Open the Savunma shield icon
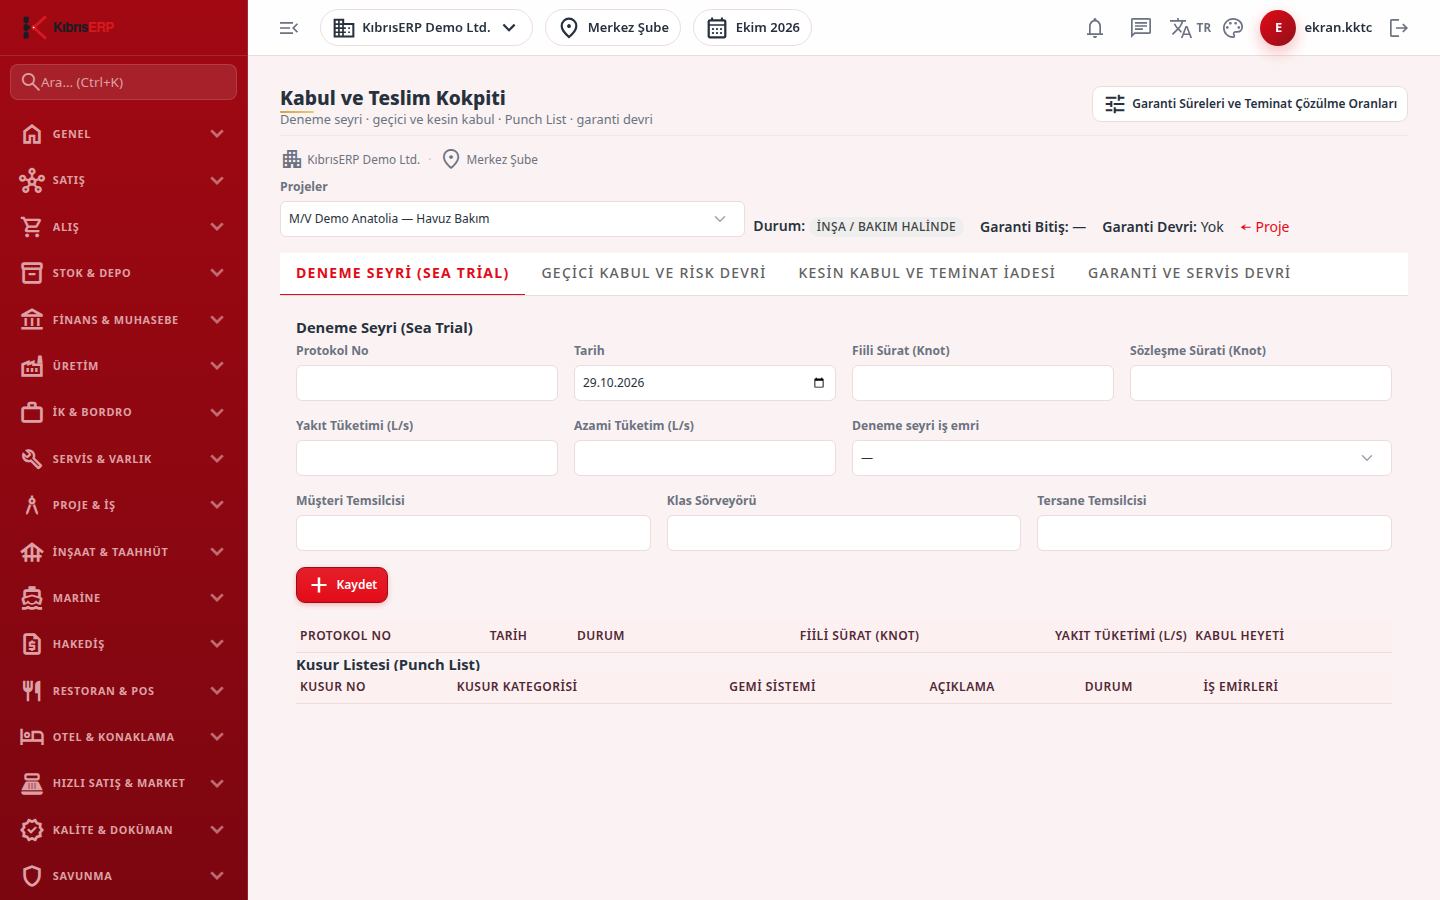The image size is (1440, 900). [32, 876]
